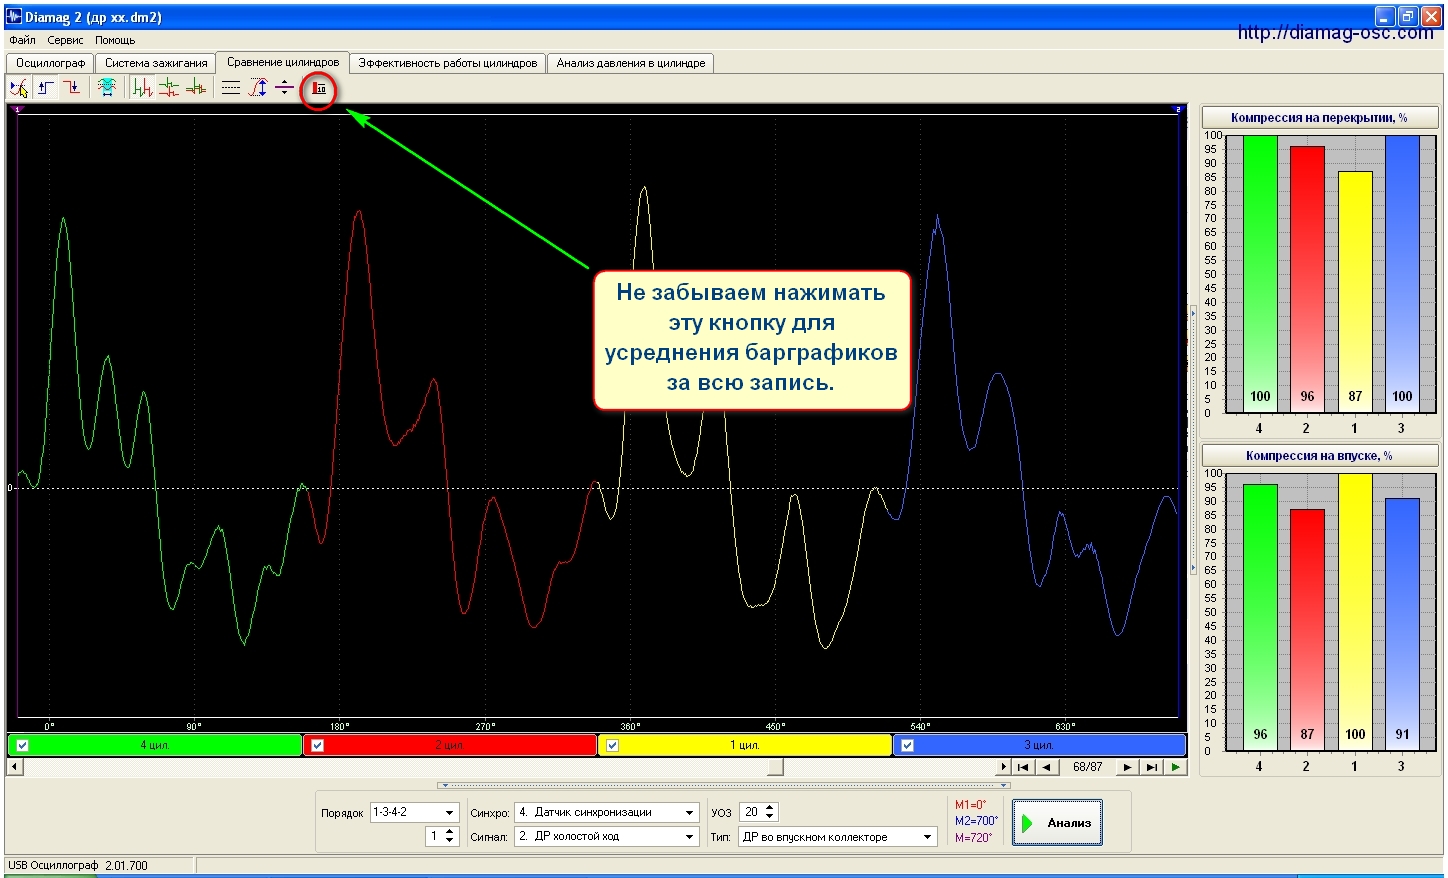
Task: Click the M=720° marker readout
Action: tap(973, 838)
